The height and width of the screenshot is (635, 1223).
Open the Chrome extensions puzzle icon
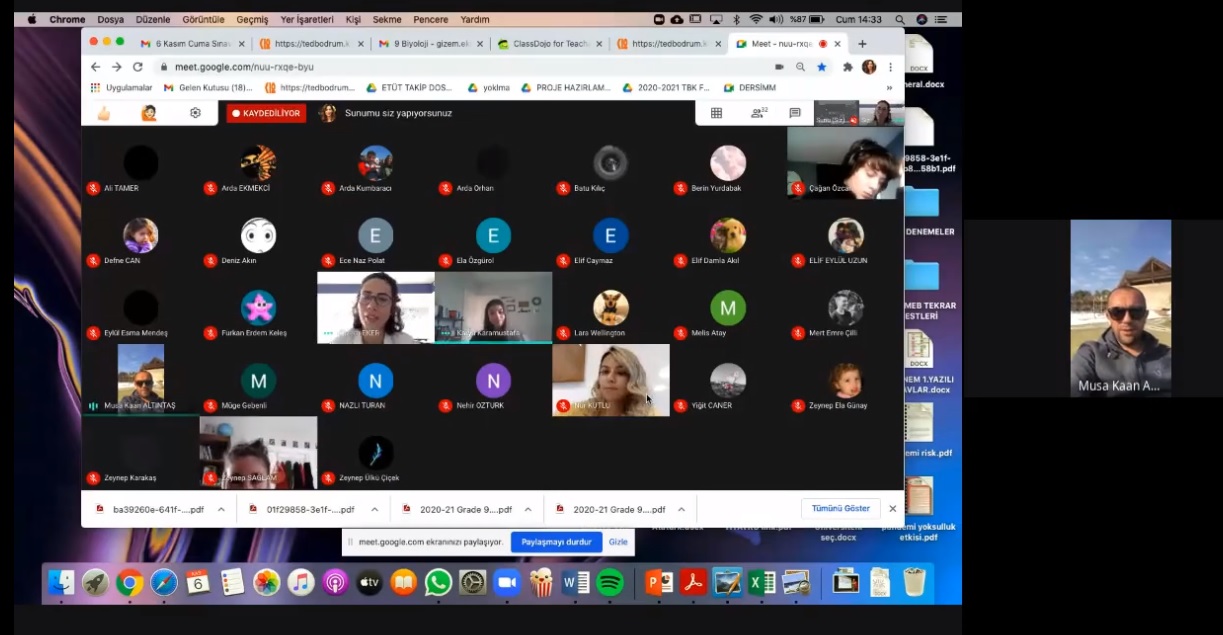848,67
